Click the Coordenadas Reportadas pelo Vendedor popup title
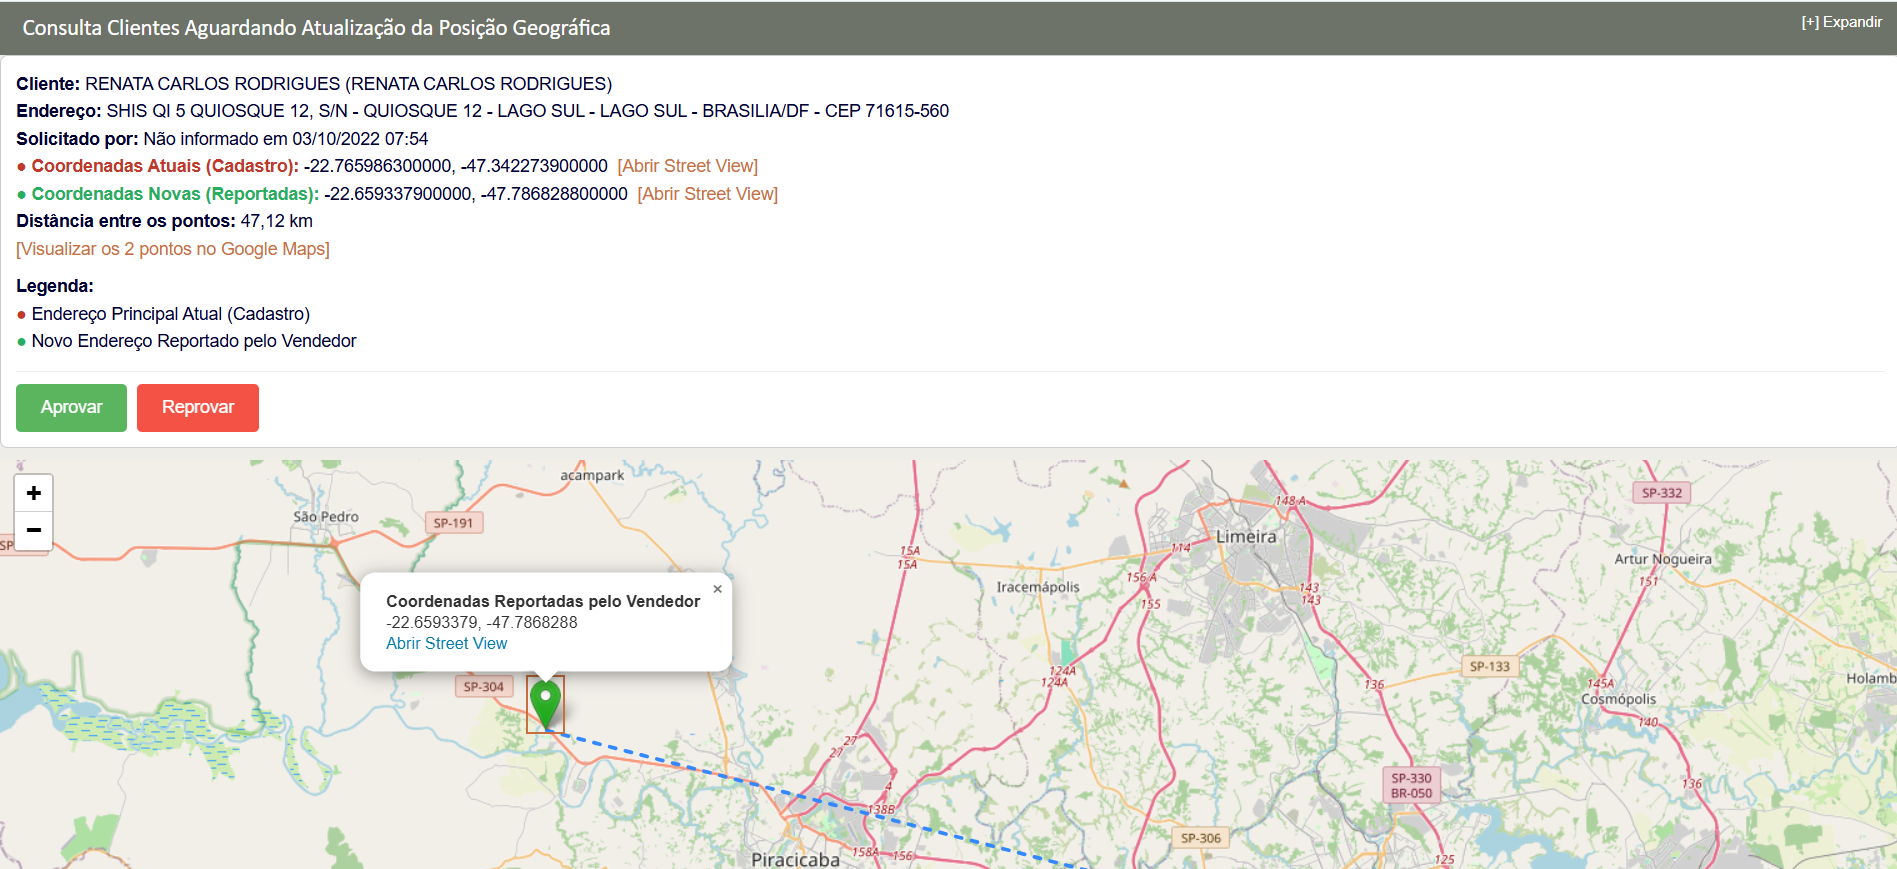 point(543,601)
